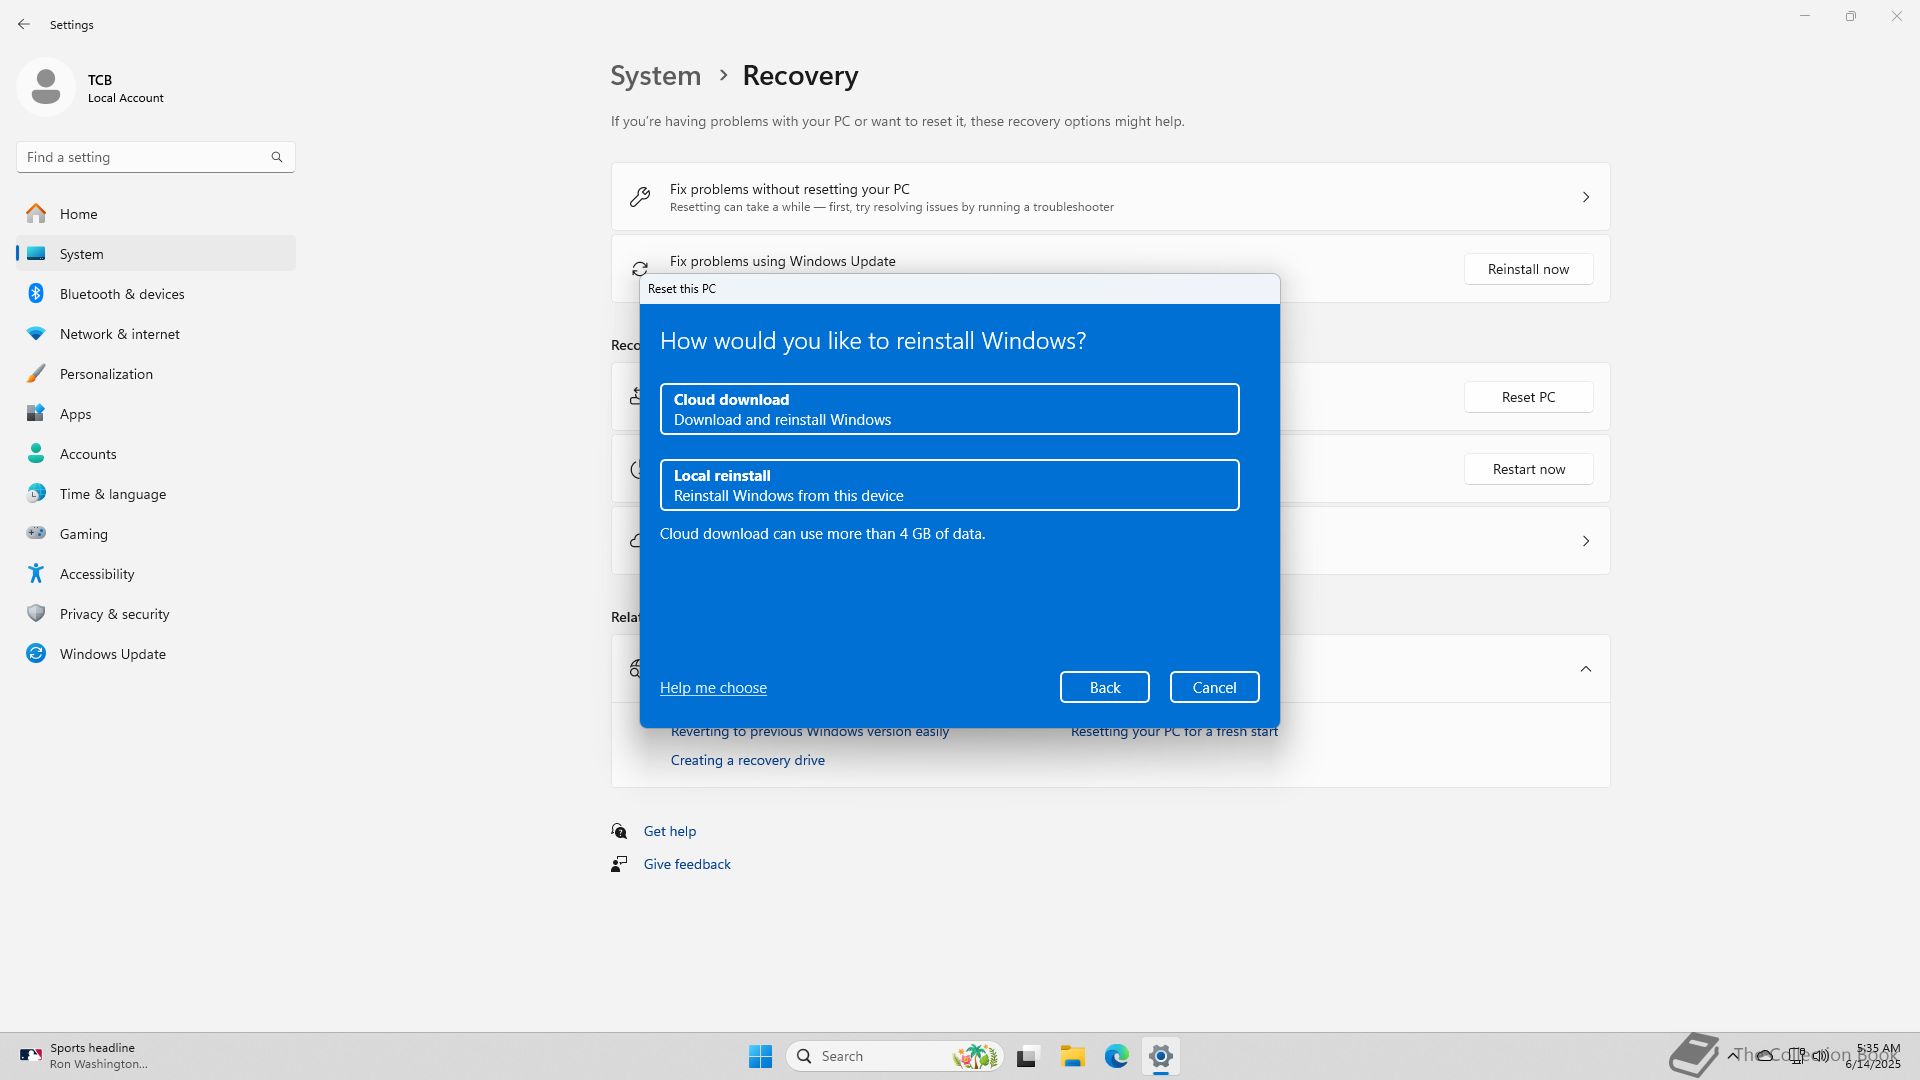1920x1080 pixels.
Task: Choose the Cloud download option
Action: click(949, 409)
